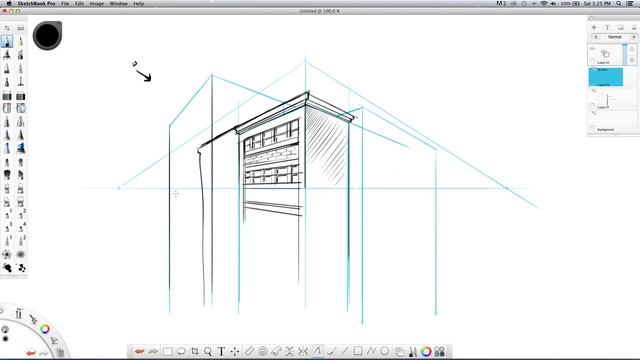Toggle visibility of the blue selected layer

(593, 70)
